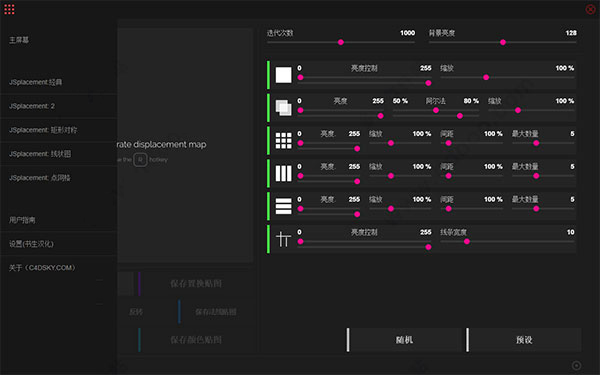Viewport: 600px width, 375px height.
Task: Click 间距 handle in horizontal bars row
Action: (x=448, y=209)
